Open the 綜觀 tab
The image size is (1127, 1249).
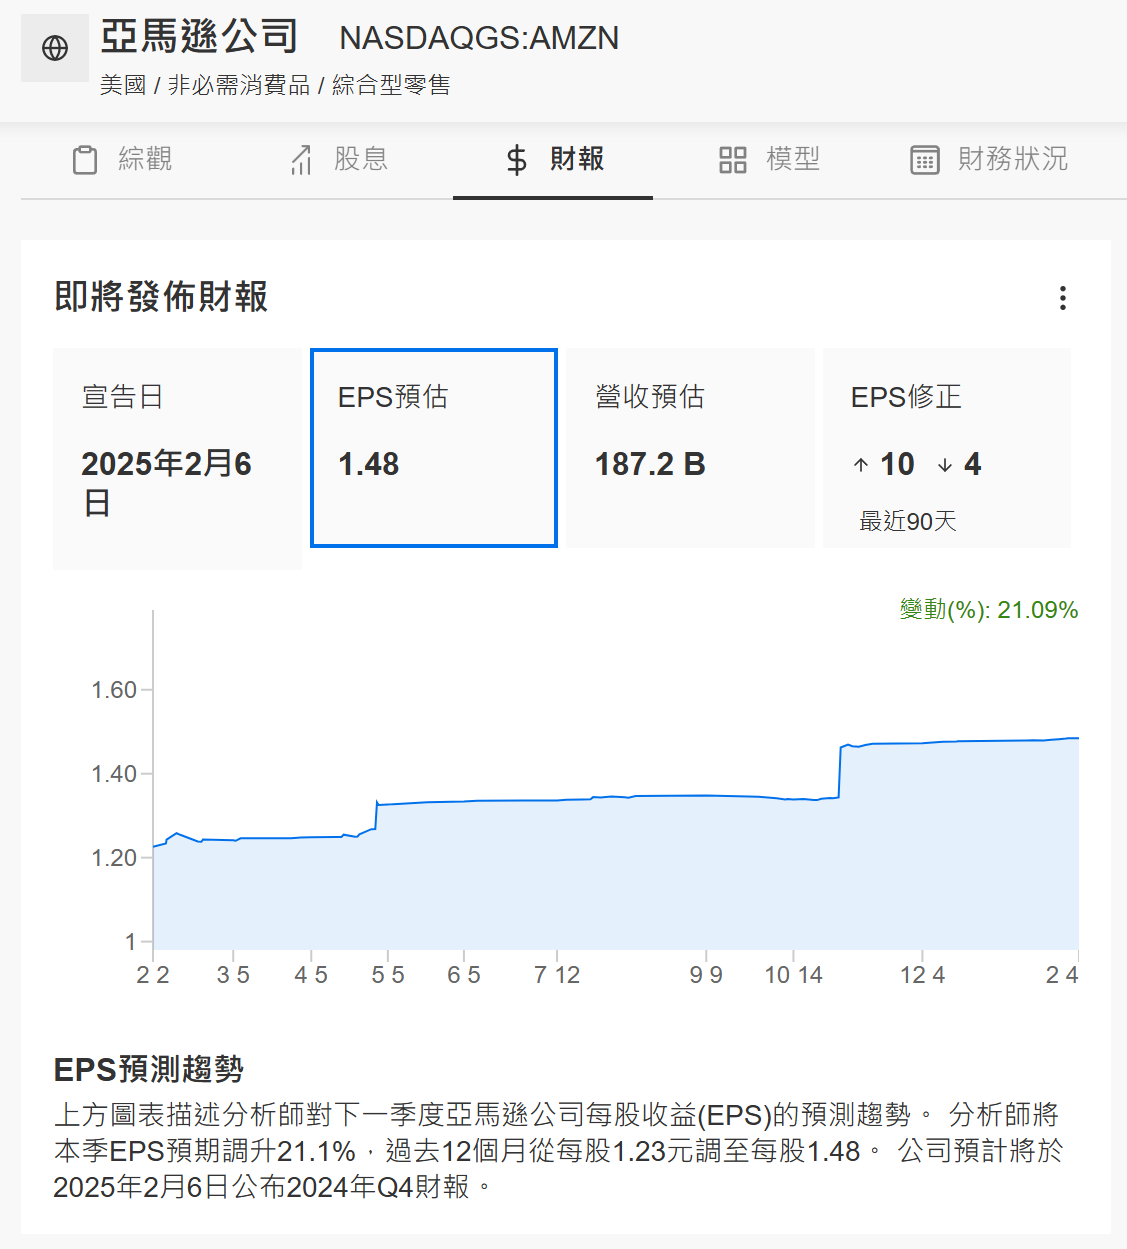[122, 159]
